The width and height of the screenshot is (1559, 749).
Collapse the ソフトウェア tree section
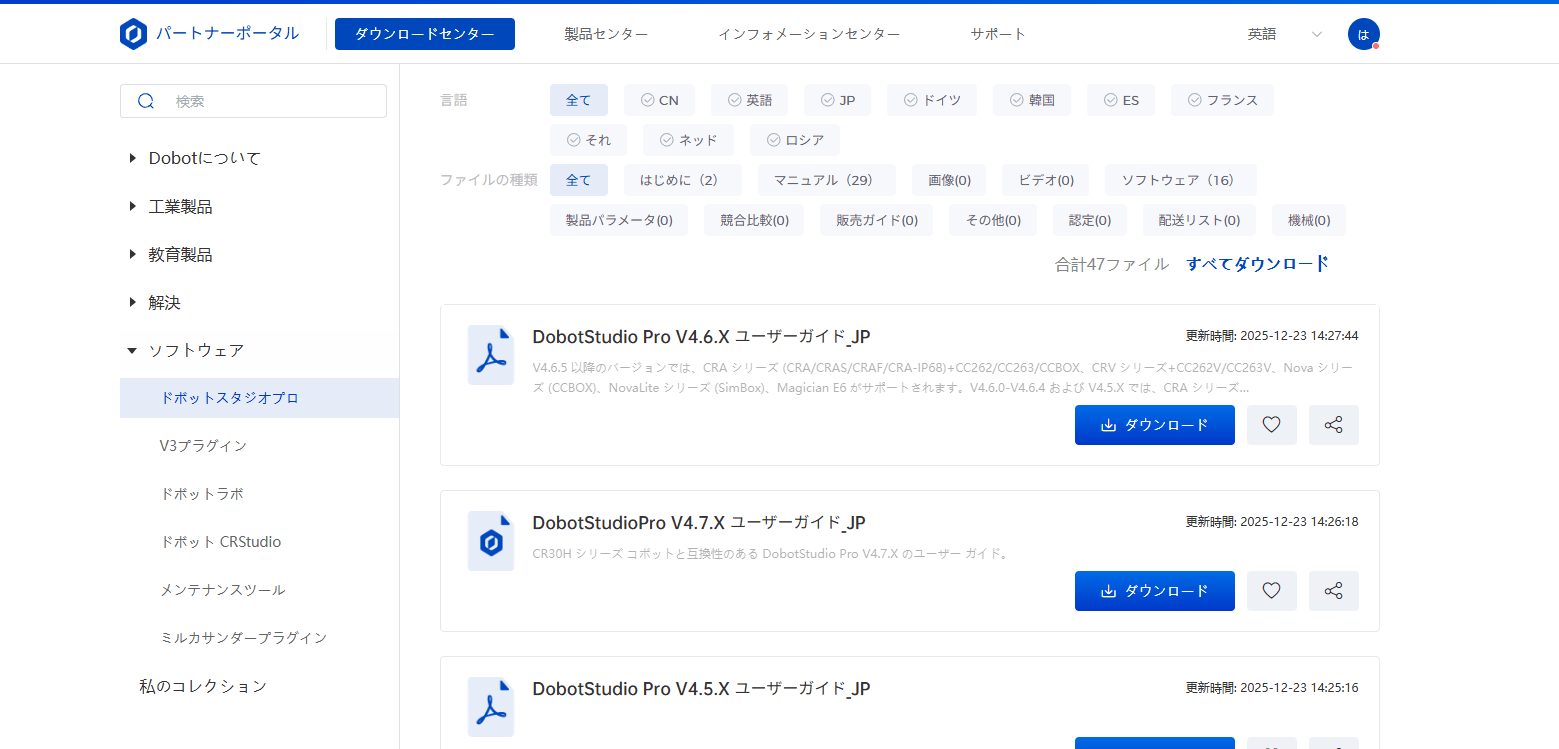point(133,350)
